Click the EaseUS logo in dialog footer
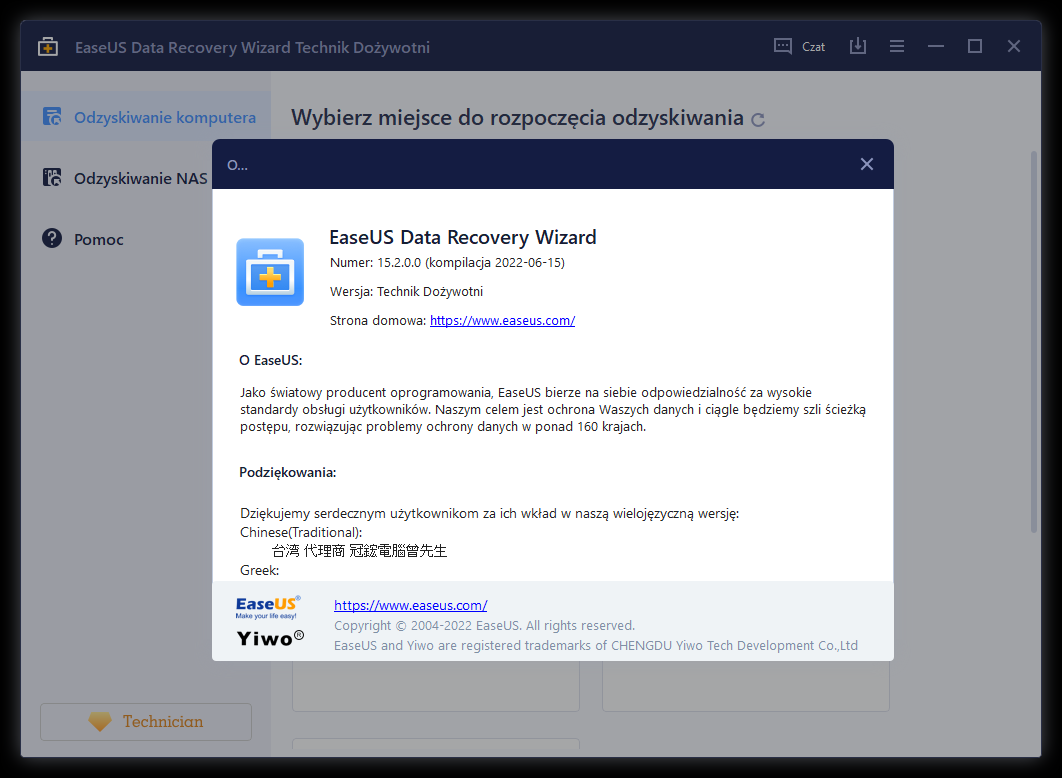1062x778 pixels. click(x=268, y=607)
